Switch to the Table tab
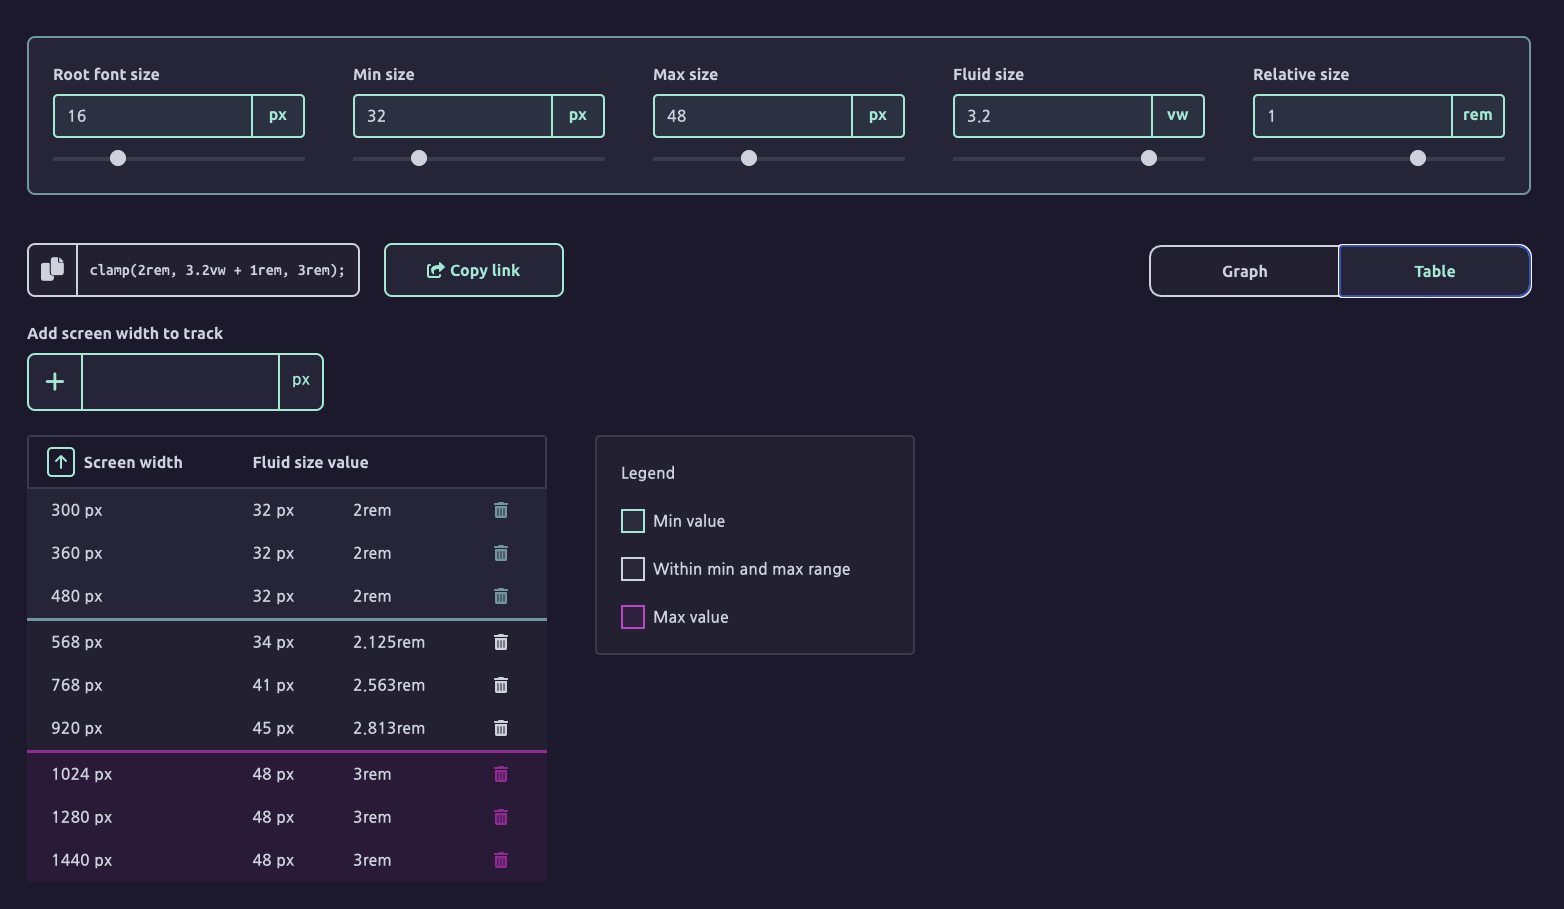 (1434, 270)
